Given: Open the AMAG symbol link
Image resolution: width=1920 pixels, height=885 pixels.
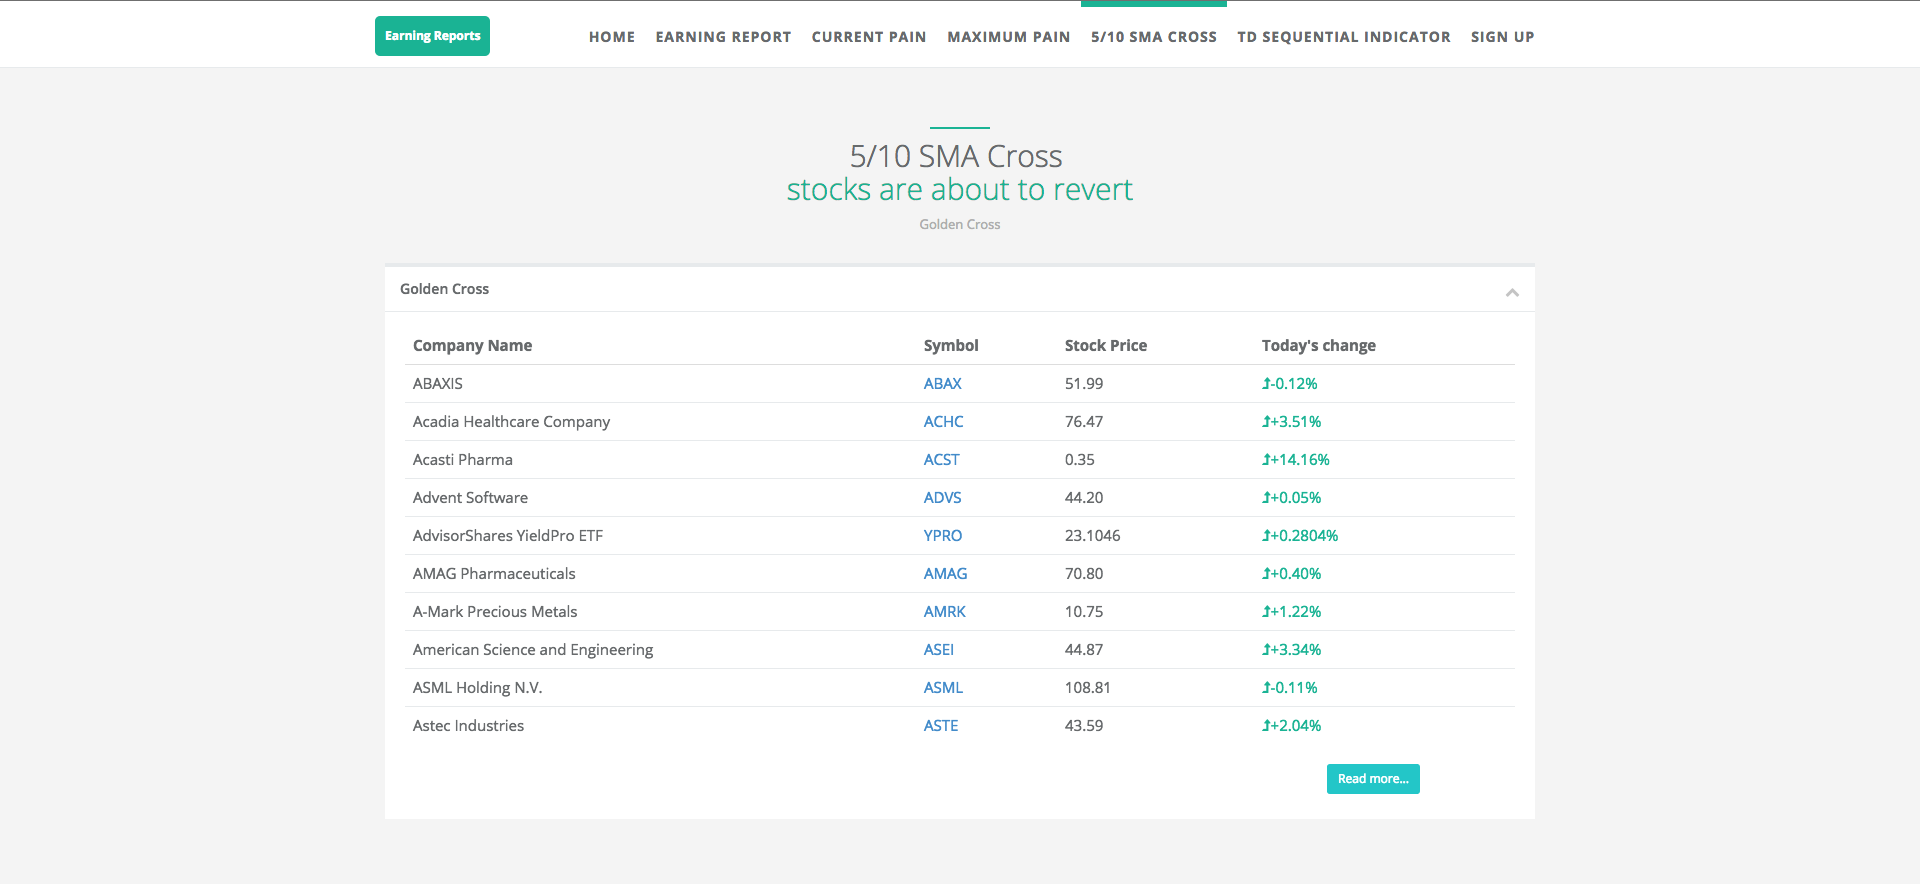Looking at the screenshot, I should coord(945,574).
